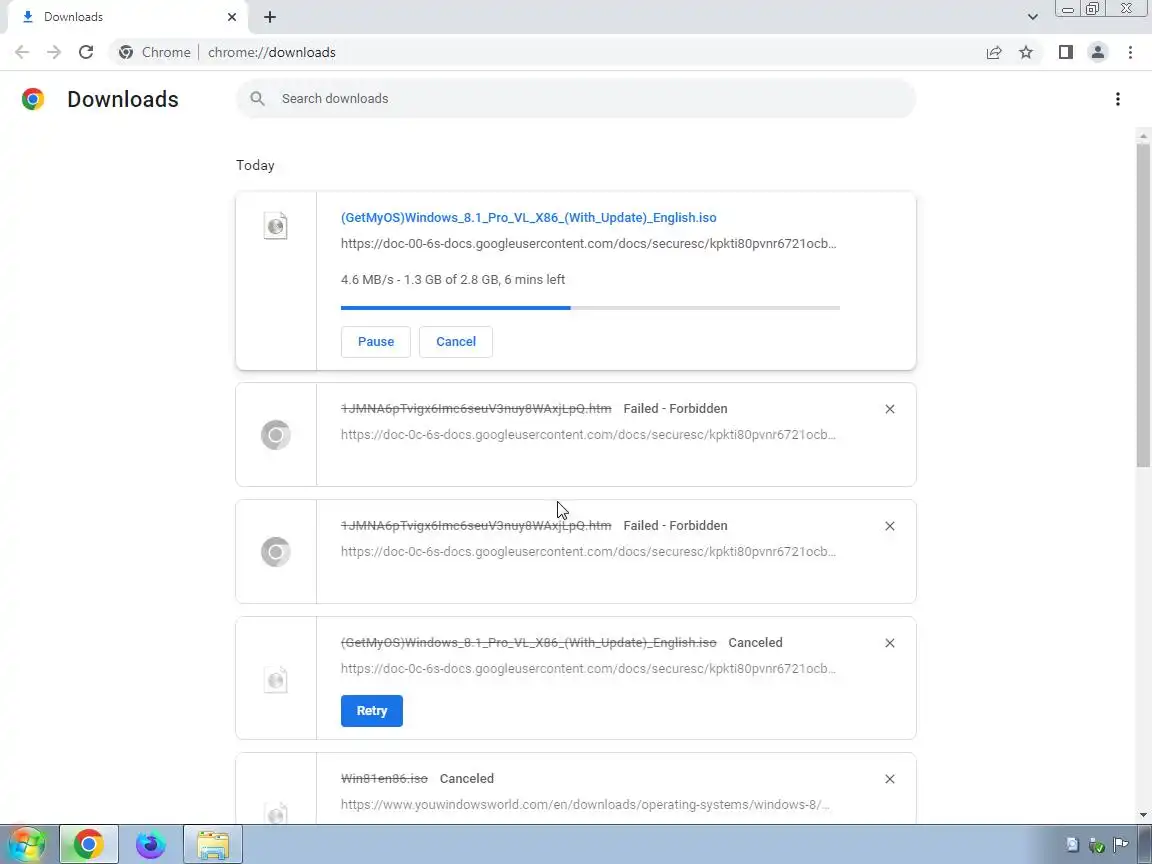The width and height of the screenshot is (1152, 864).
Task: Open File Explorer from the taskbar
Action: [213, 844]
